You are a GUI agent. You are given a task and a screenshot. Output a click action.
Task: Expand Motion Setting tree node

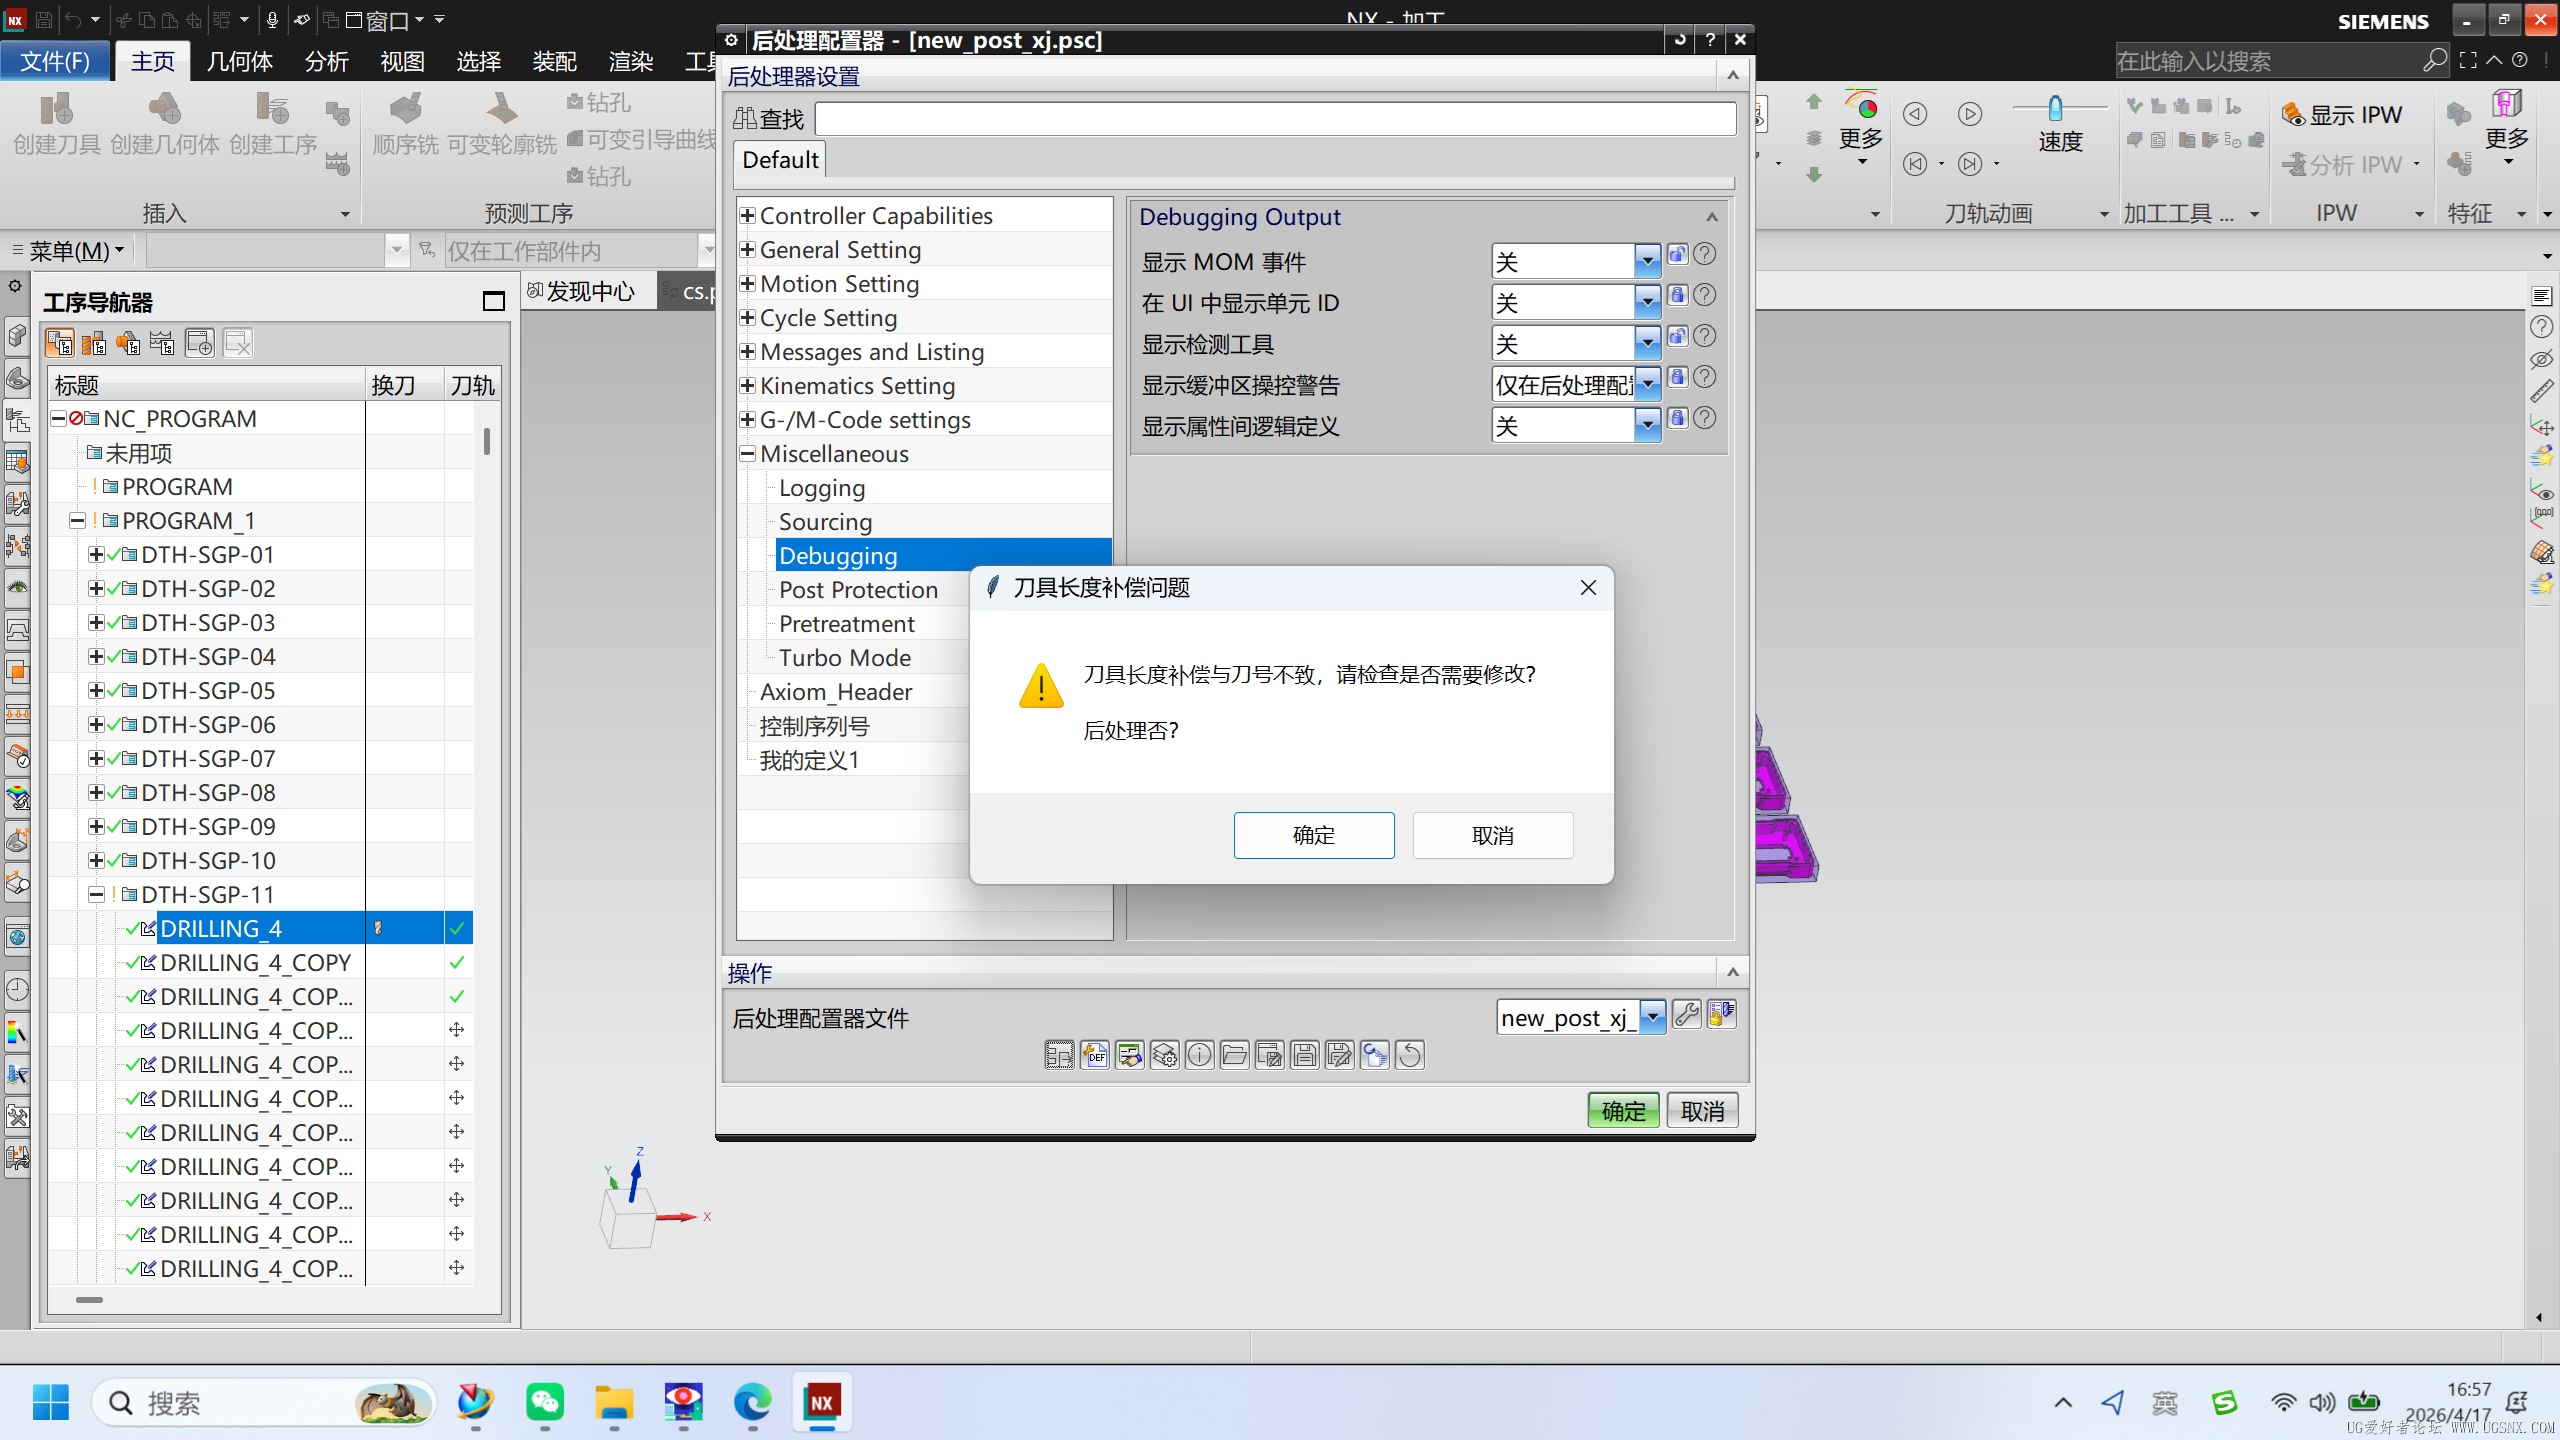[747, 283]
